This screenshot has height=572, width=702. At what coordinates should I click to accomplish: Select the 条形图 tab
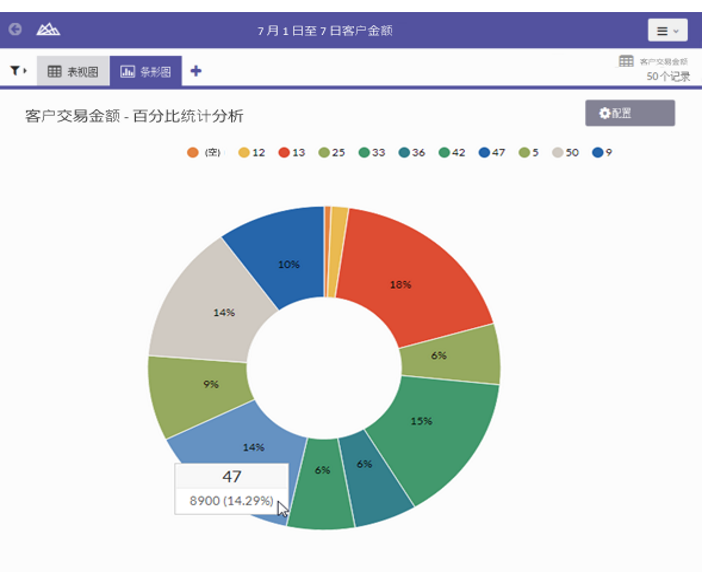[146, 72]
